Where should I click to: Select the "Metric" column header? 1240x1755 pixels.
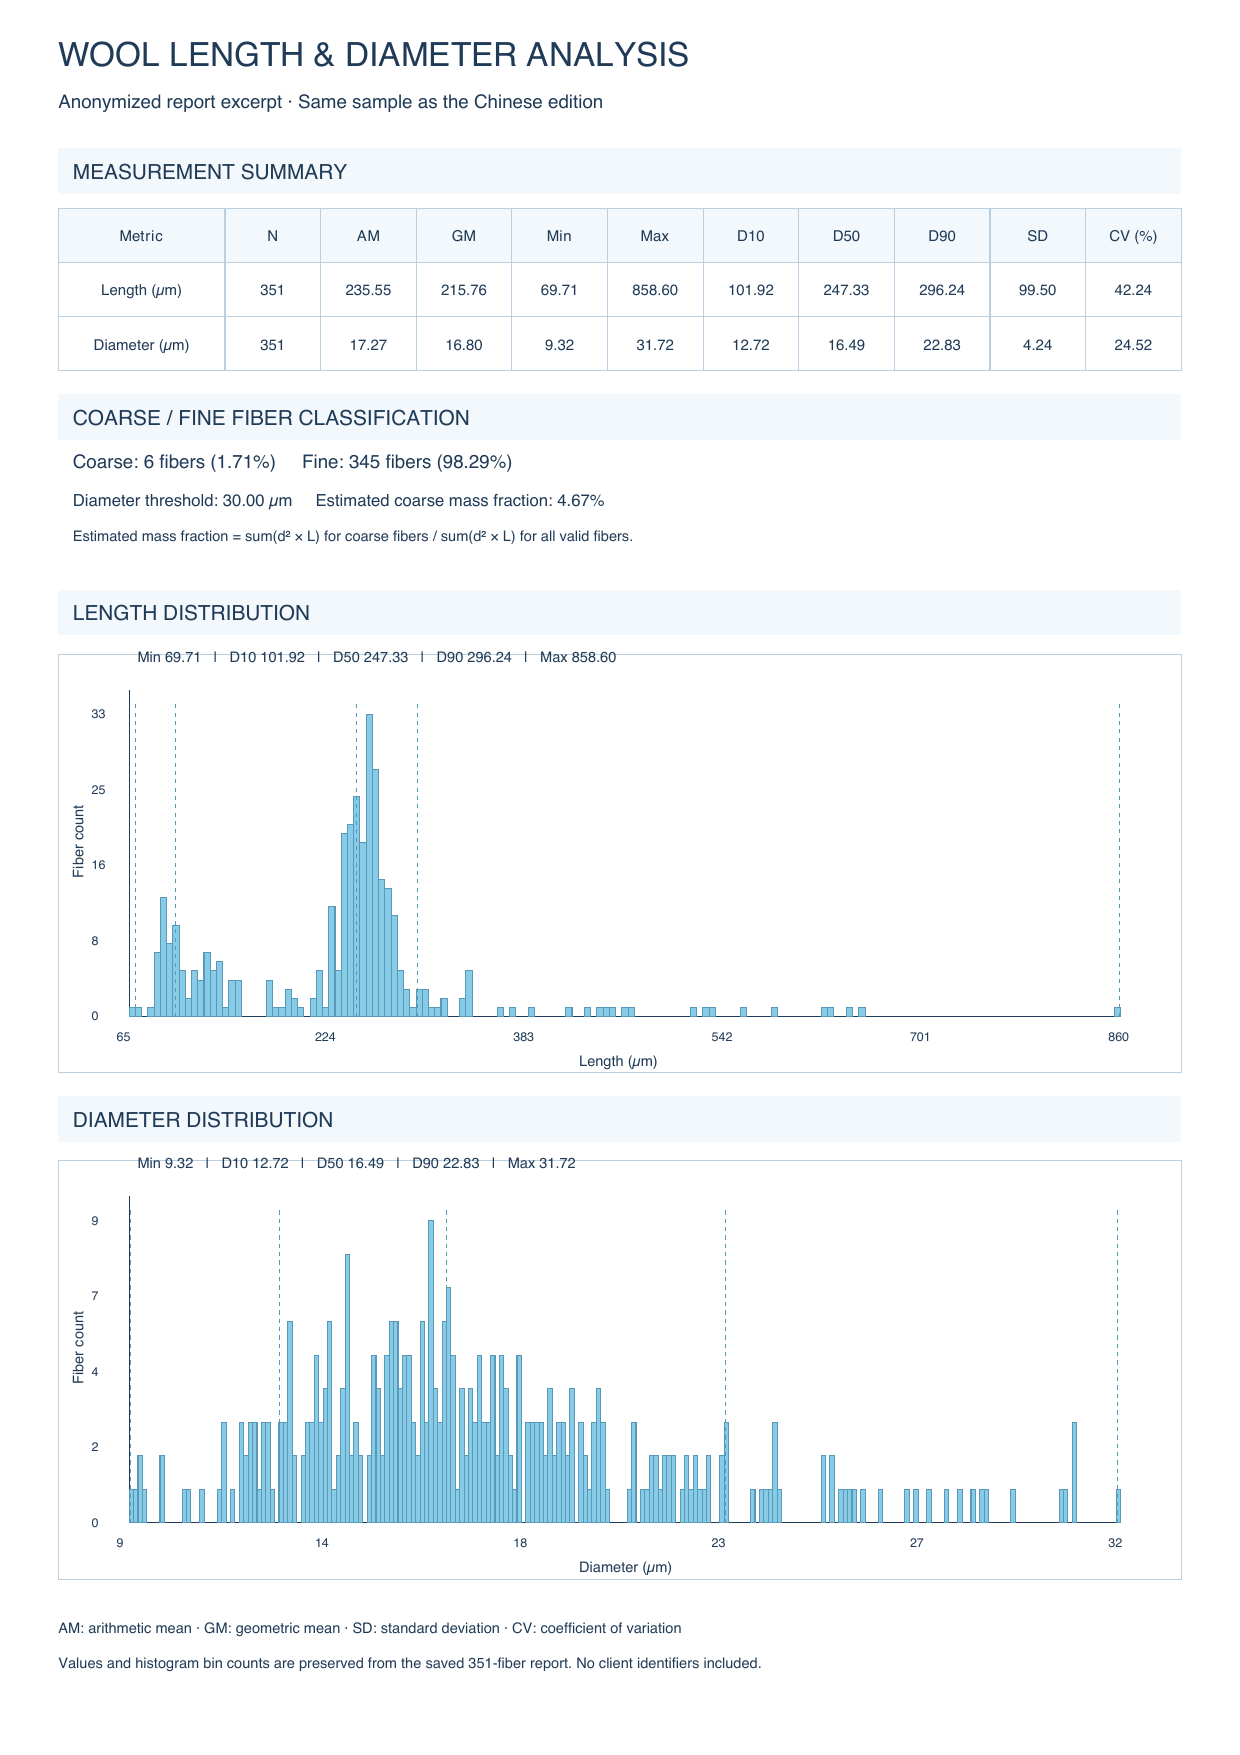click(141, 236)
